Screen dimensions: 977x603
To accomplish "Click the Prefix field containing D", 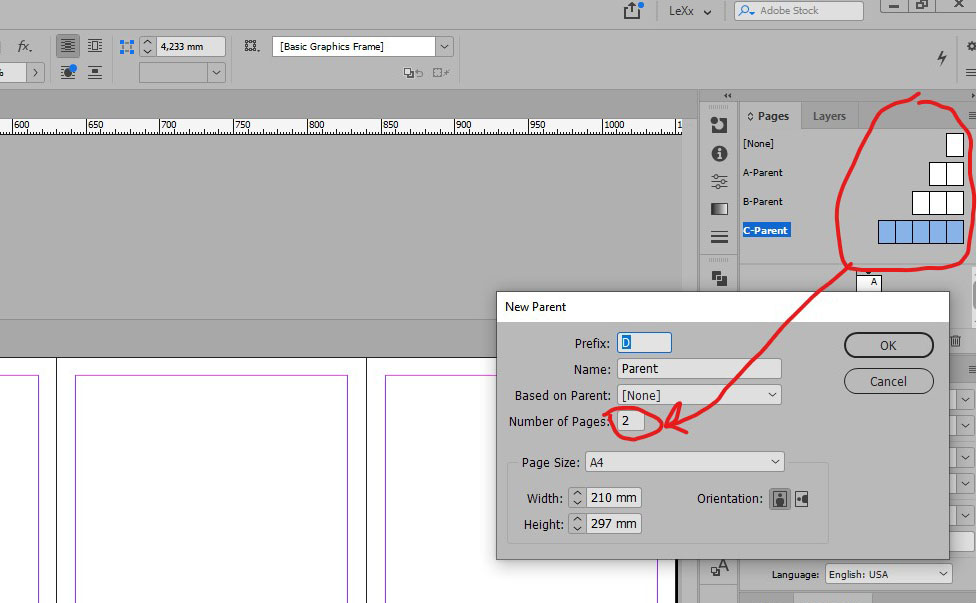I will coord(644,343).
